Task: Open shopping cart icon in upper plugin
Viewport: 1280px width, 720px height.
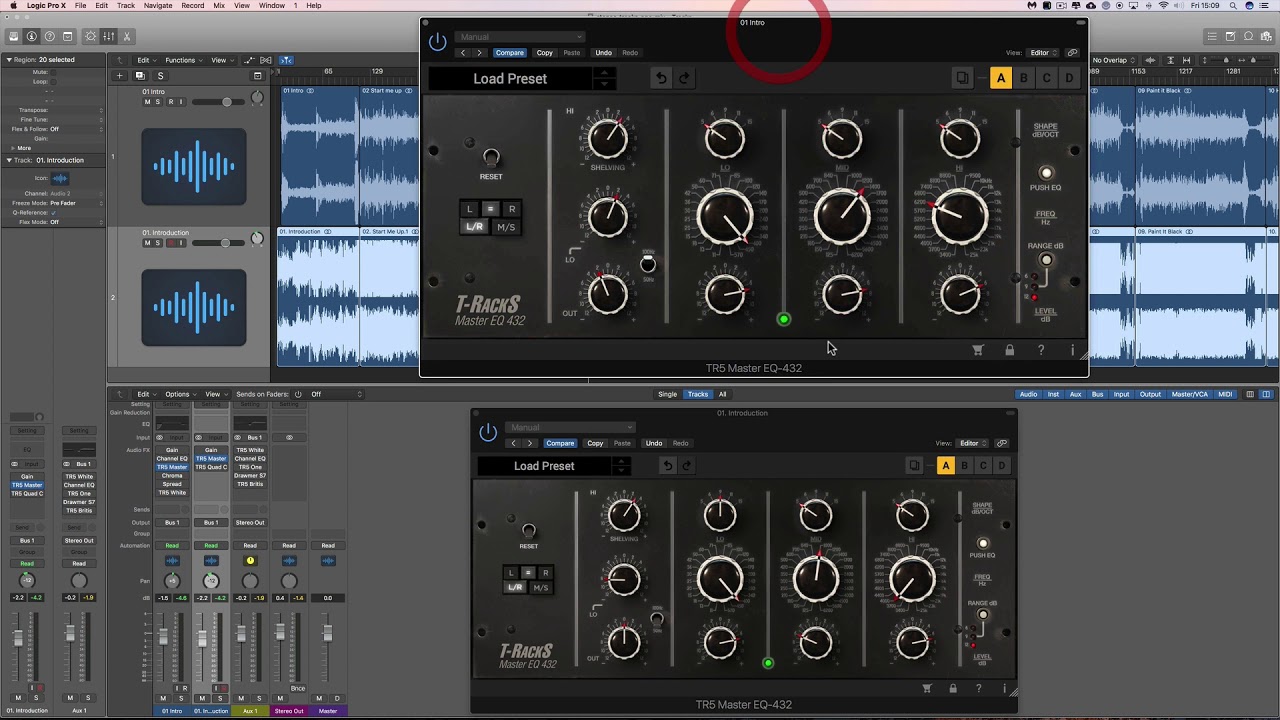Action: tap(978, 350)
